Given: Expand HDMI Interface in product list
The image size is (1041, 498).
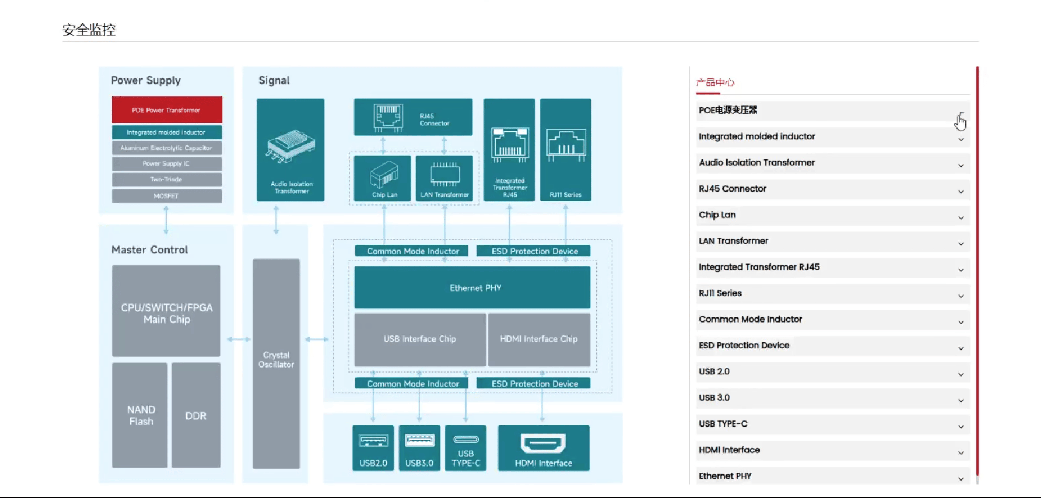Looking at the screenshot, I should pyautogui.click(x=833, y=450).
